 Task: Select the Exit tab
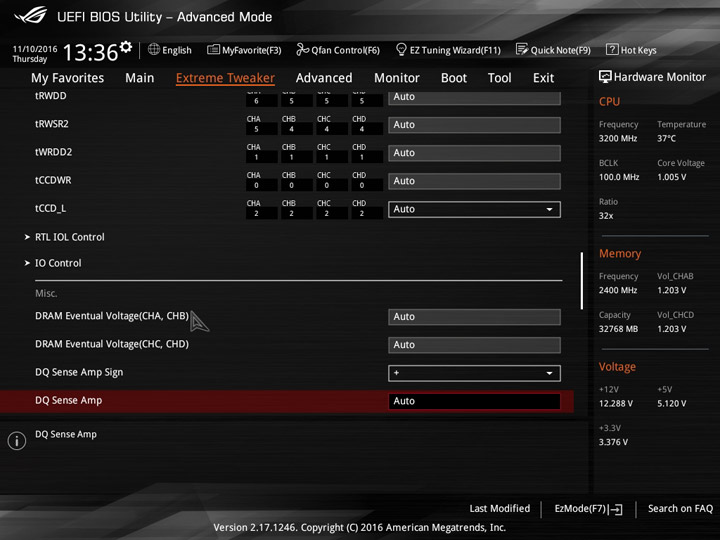point(543,78)
